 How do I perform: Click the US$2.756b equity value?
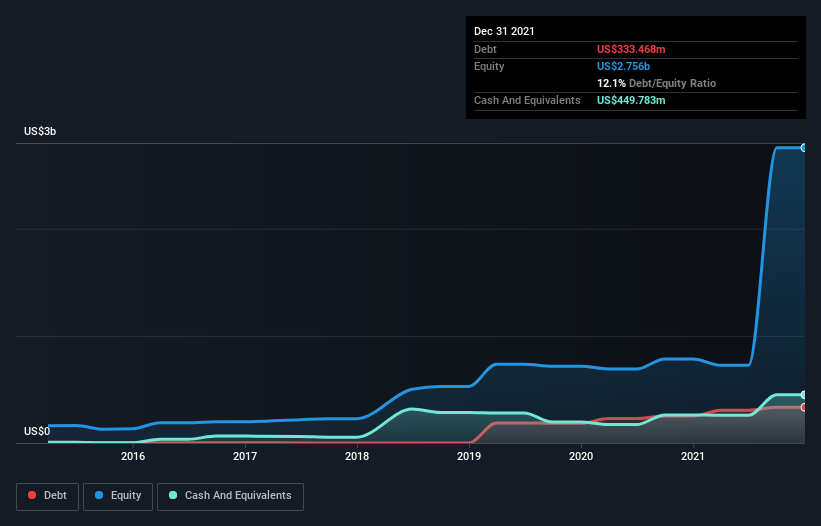tap(623, 66)
